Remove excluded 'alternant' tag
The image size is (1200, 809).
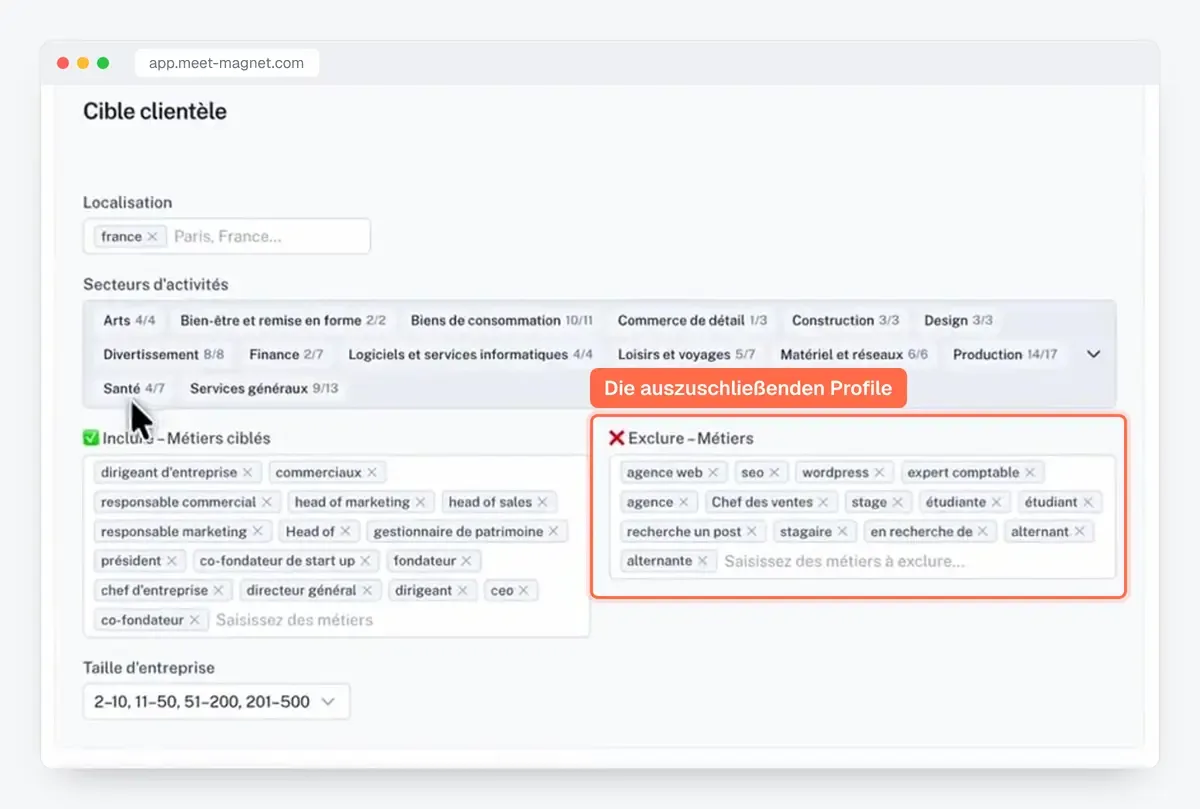click(1079, 532)
